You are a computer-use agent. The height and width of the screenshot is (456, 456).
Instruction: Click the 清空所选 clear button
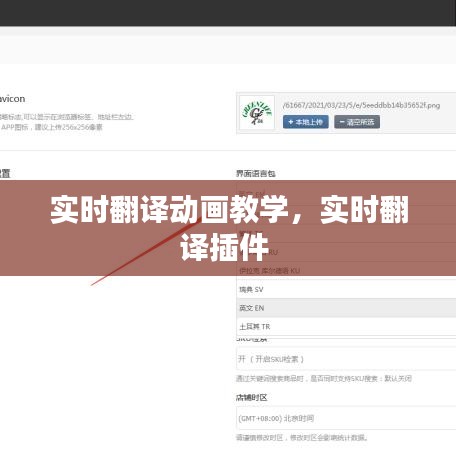click(357, 122)
